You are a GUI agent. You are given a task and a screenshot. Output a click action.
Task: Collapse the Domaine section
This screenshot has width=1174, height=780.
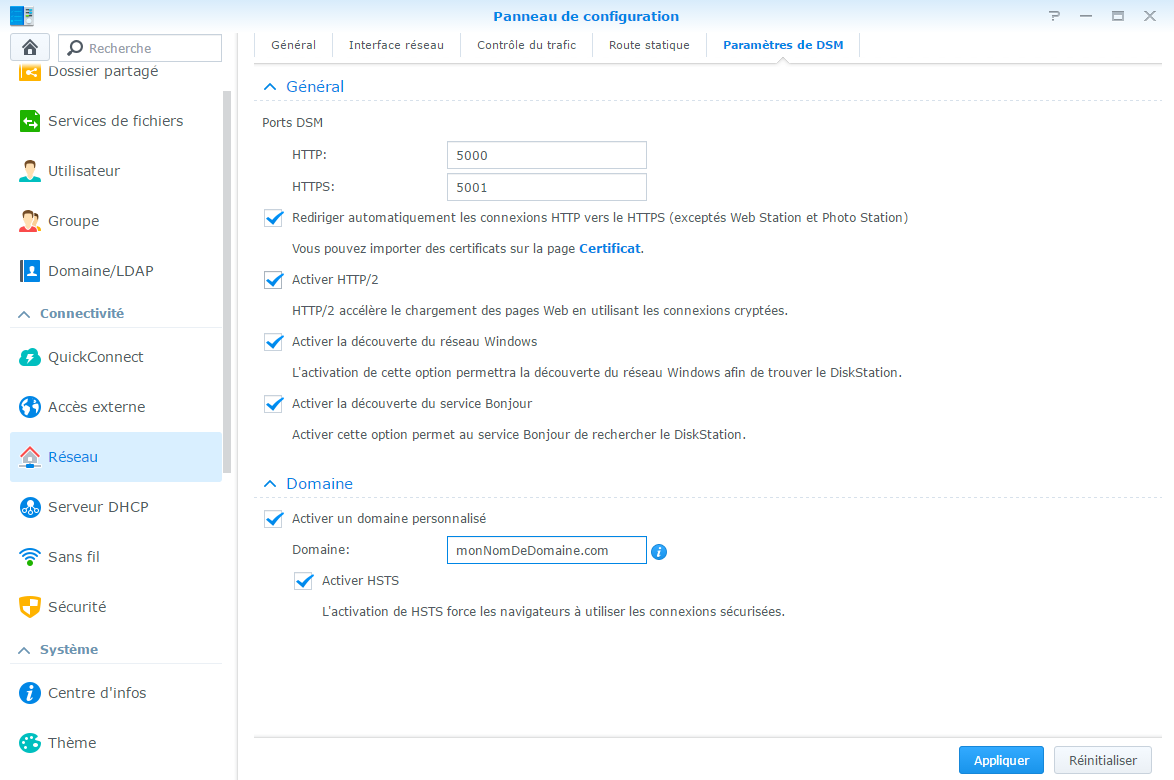click(x=270, y=484)
